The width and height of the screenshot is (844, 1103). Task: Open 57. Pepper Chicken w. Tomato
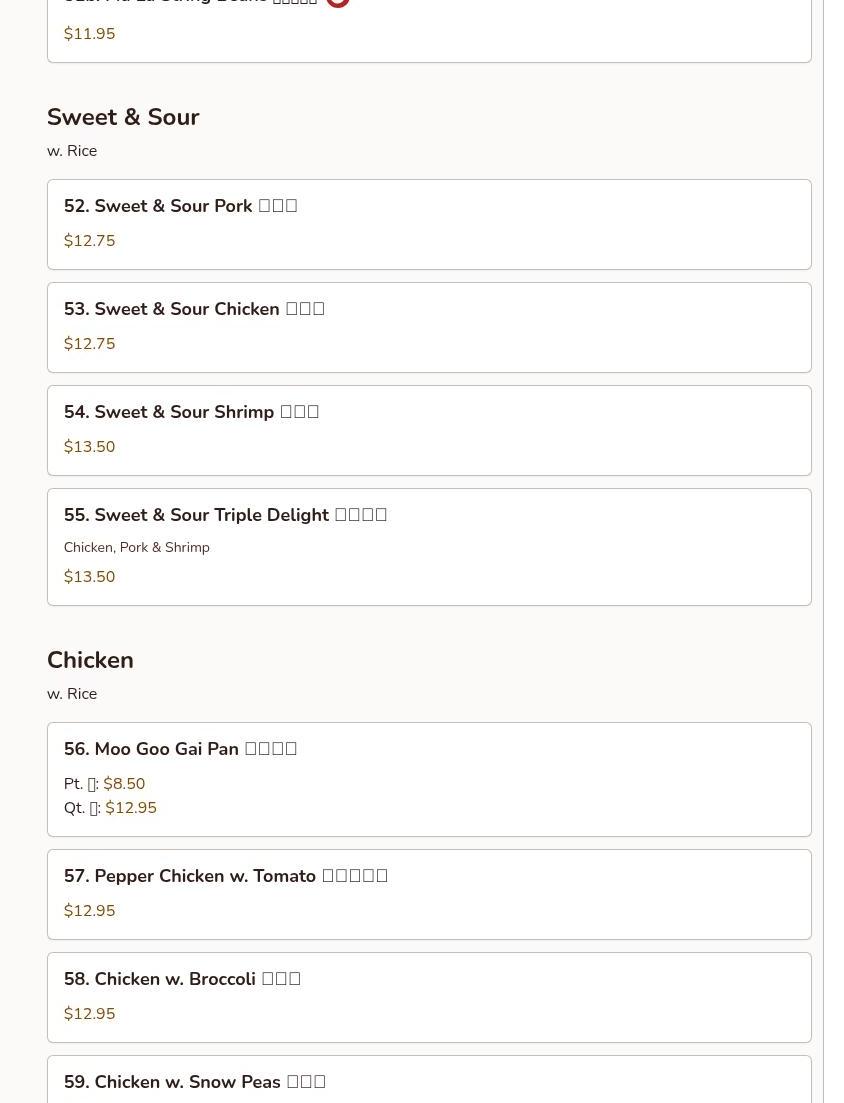pyautogui.click(x=225, y=876)
